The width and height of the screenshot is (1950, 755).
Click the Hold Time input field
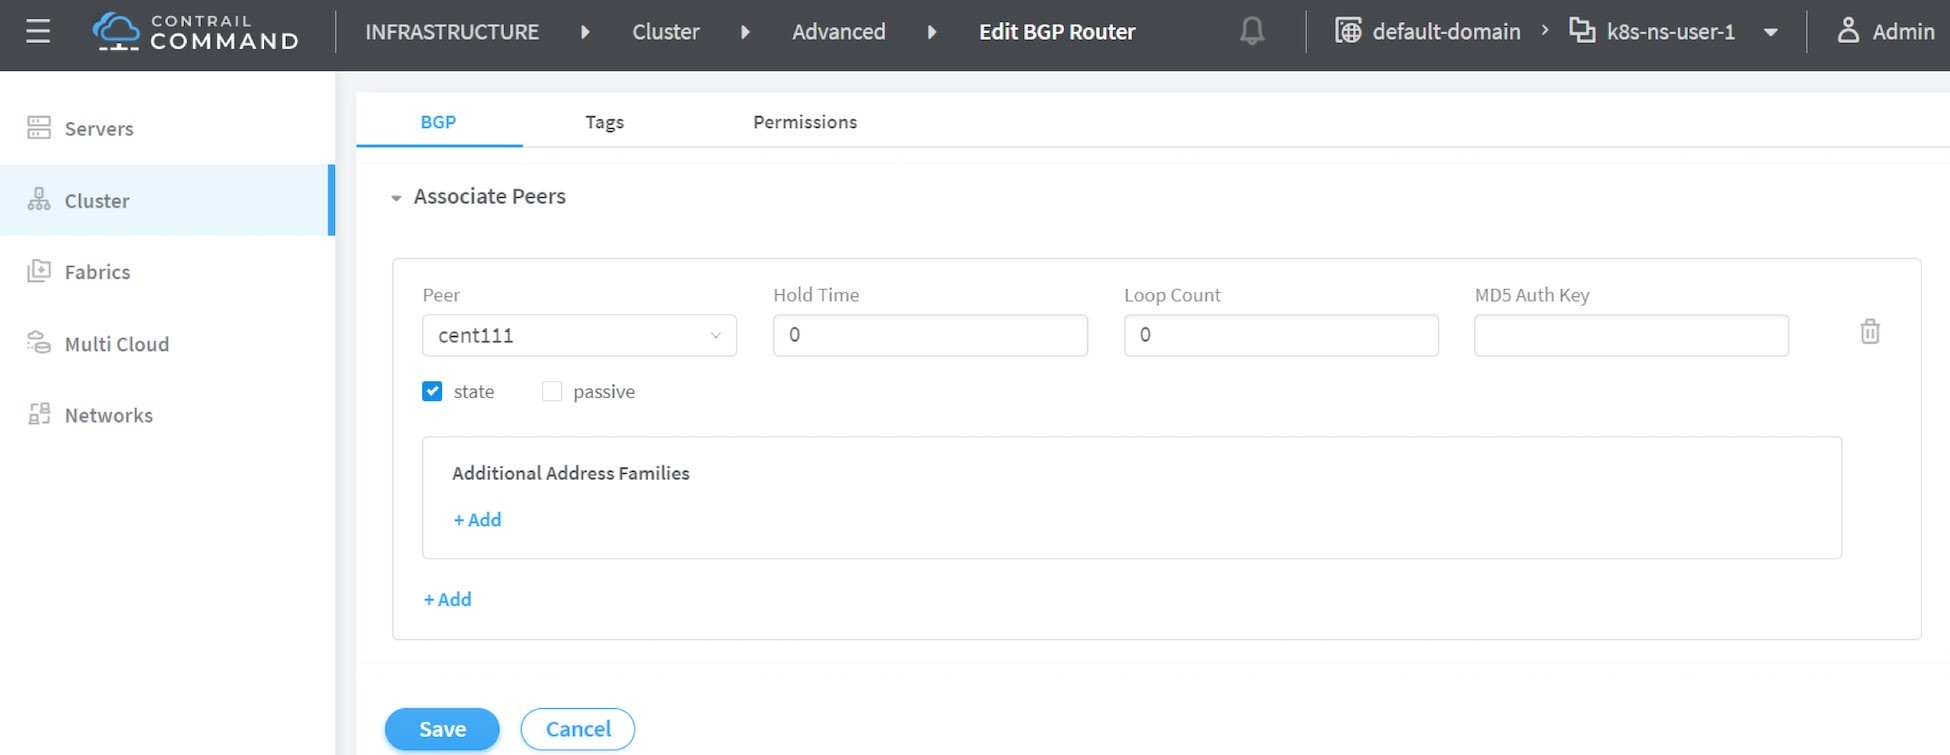(x=930, y=335)
